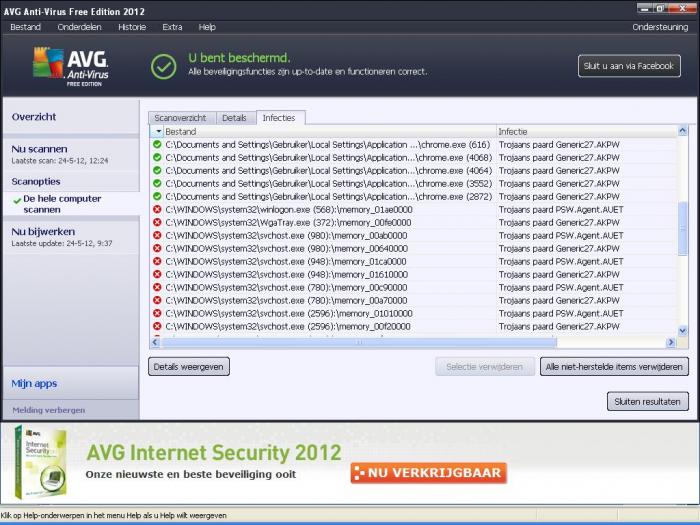700x525 pixels.
Task: Click red icon for svchost memory_00ab0000 row
Action: point(157,235)
